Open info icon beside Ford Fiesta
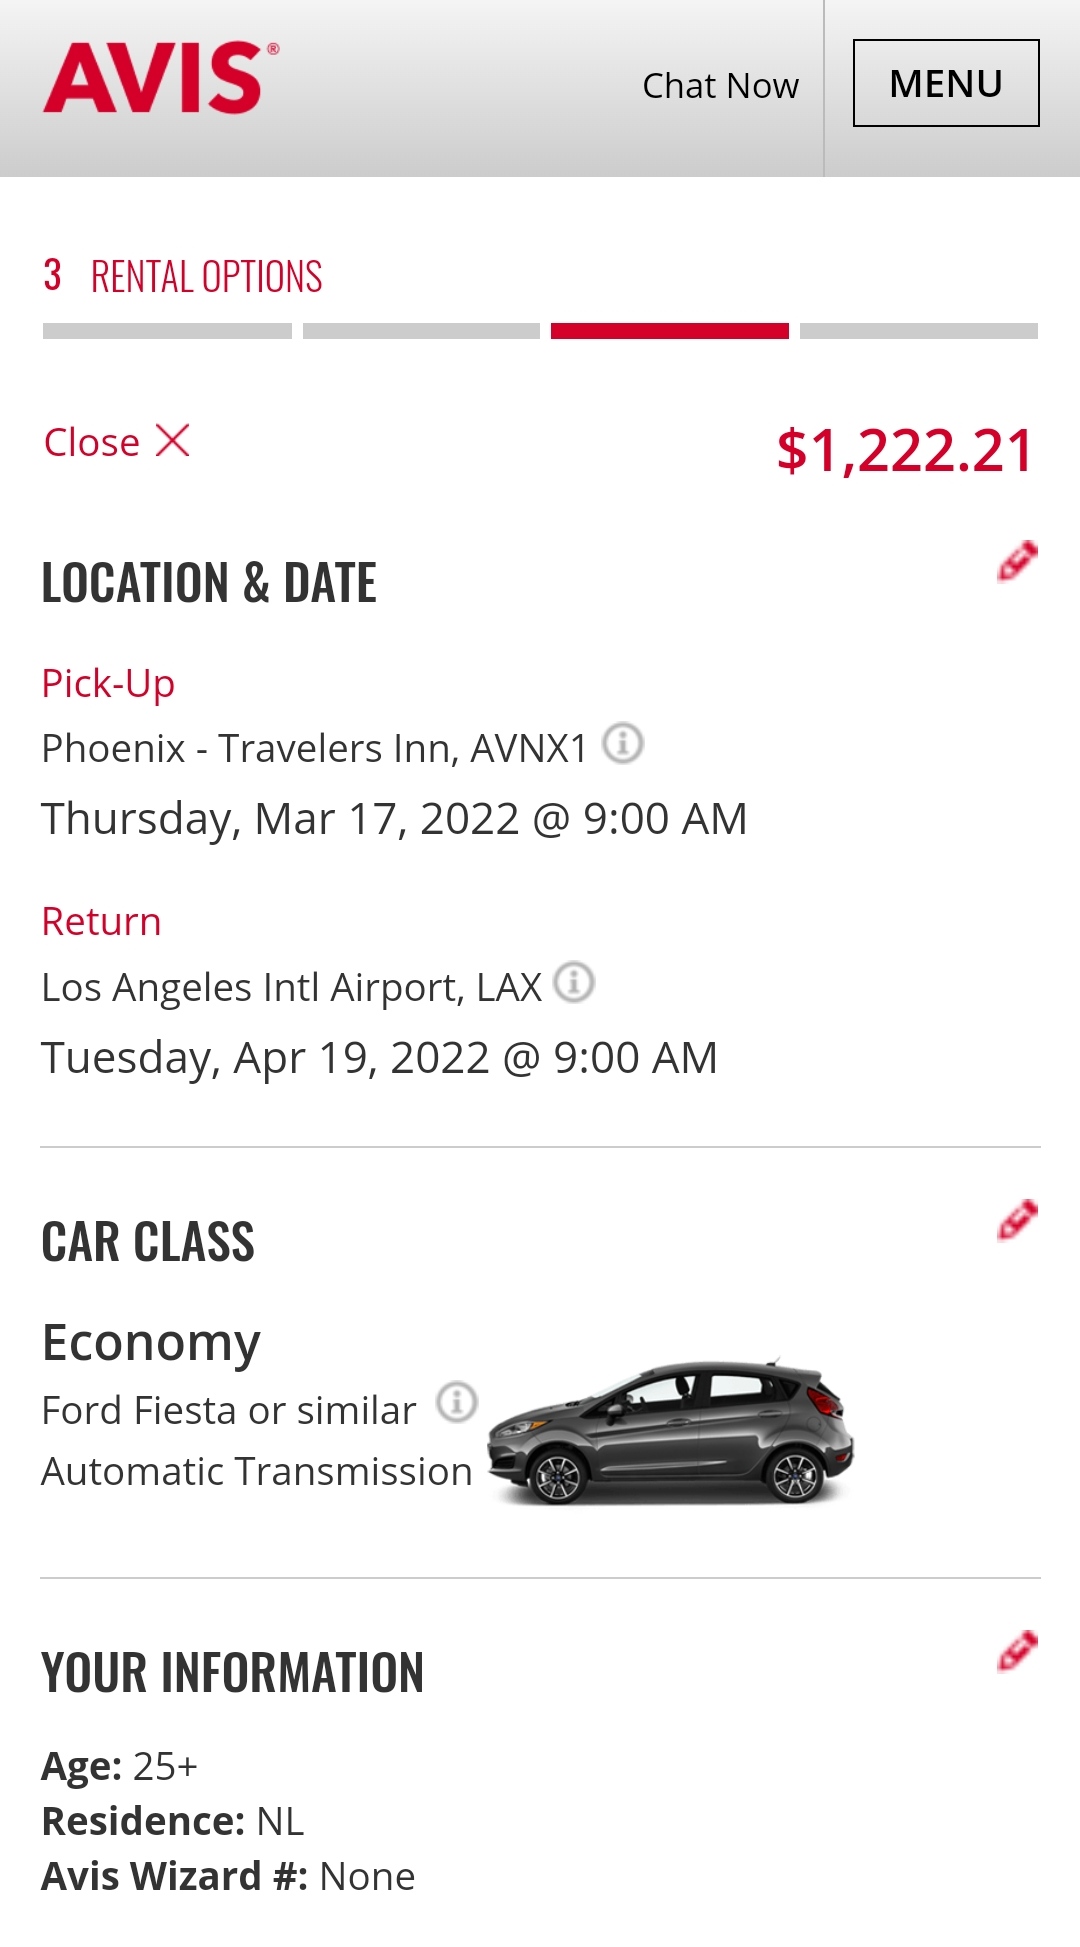The image size is (1080, 1947). pos(457,1402)
